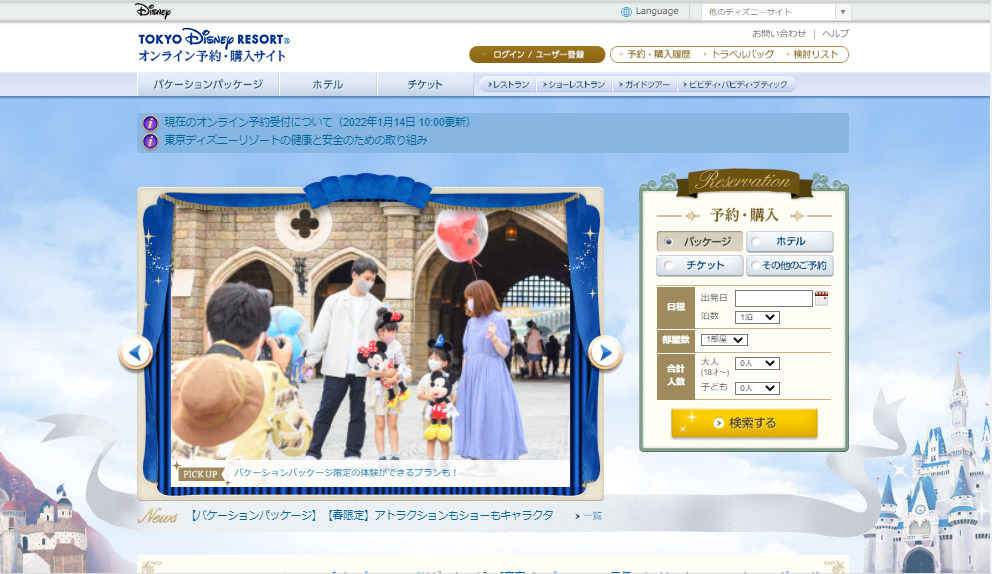Go to the ショーレストラン menu item

click(x=574, y=84)
